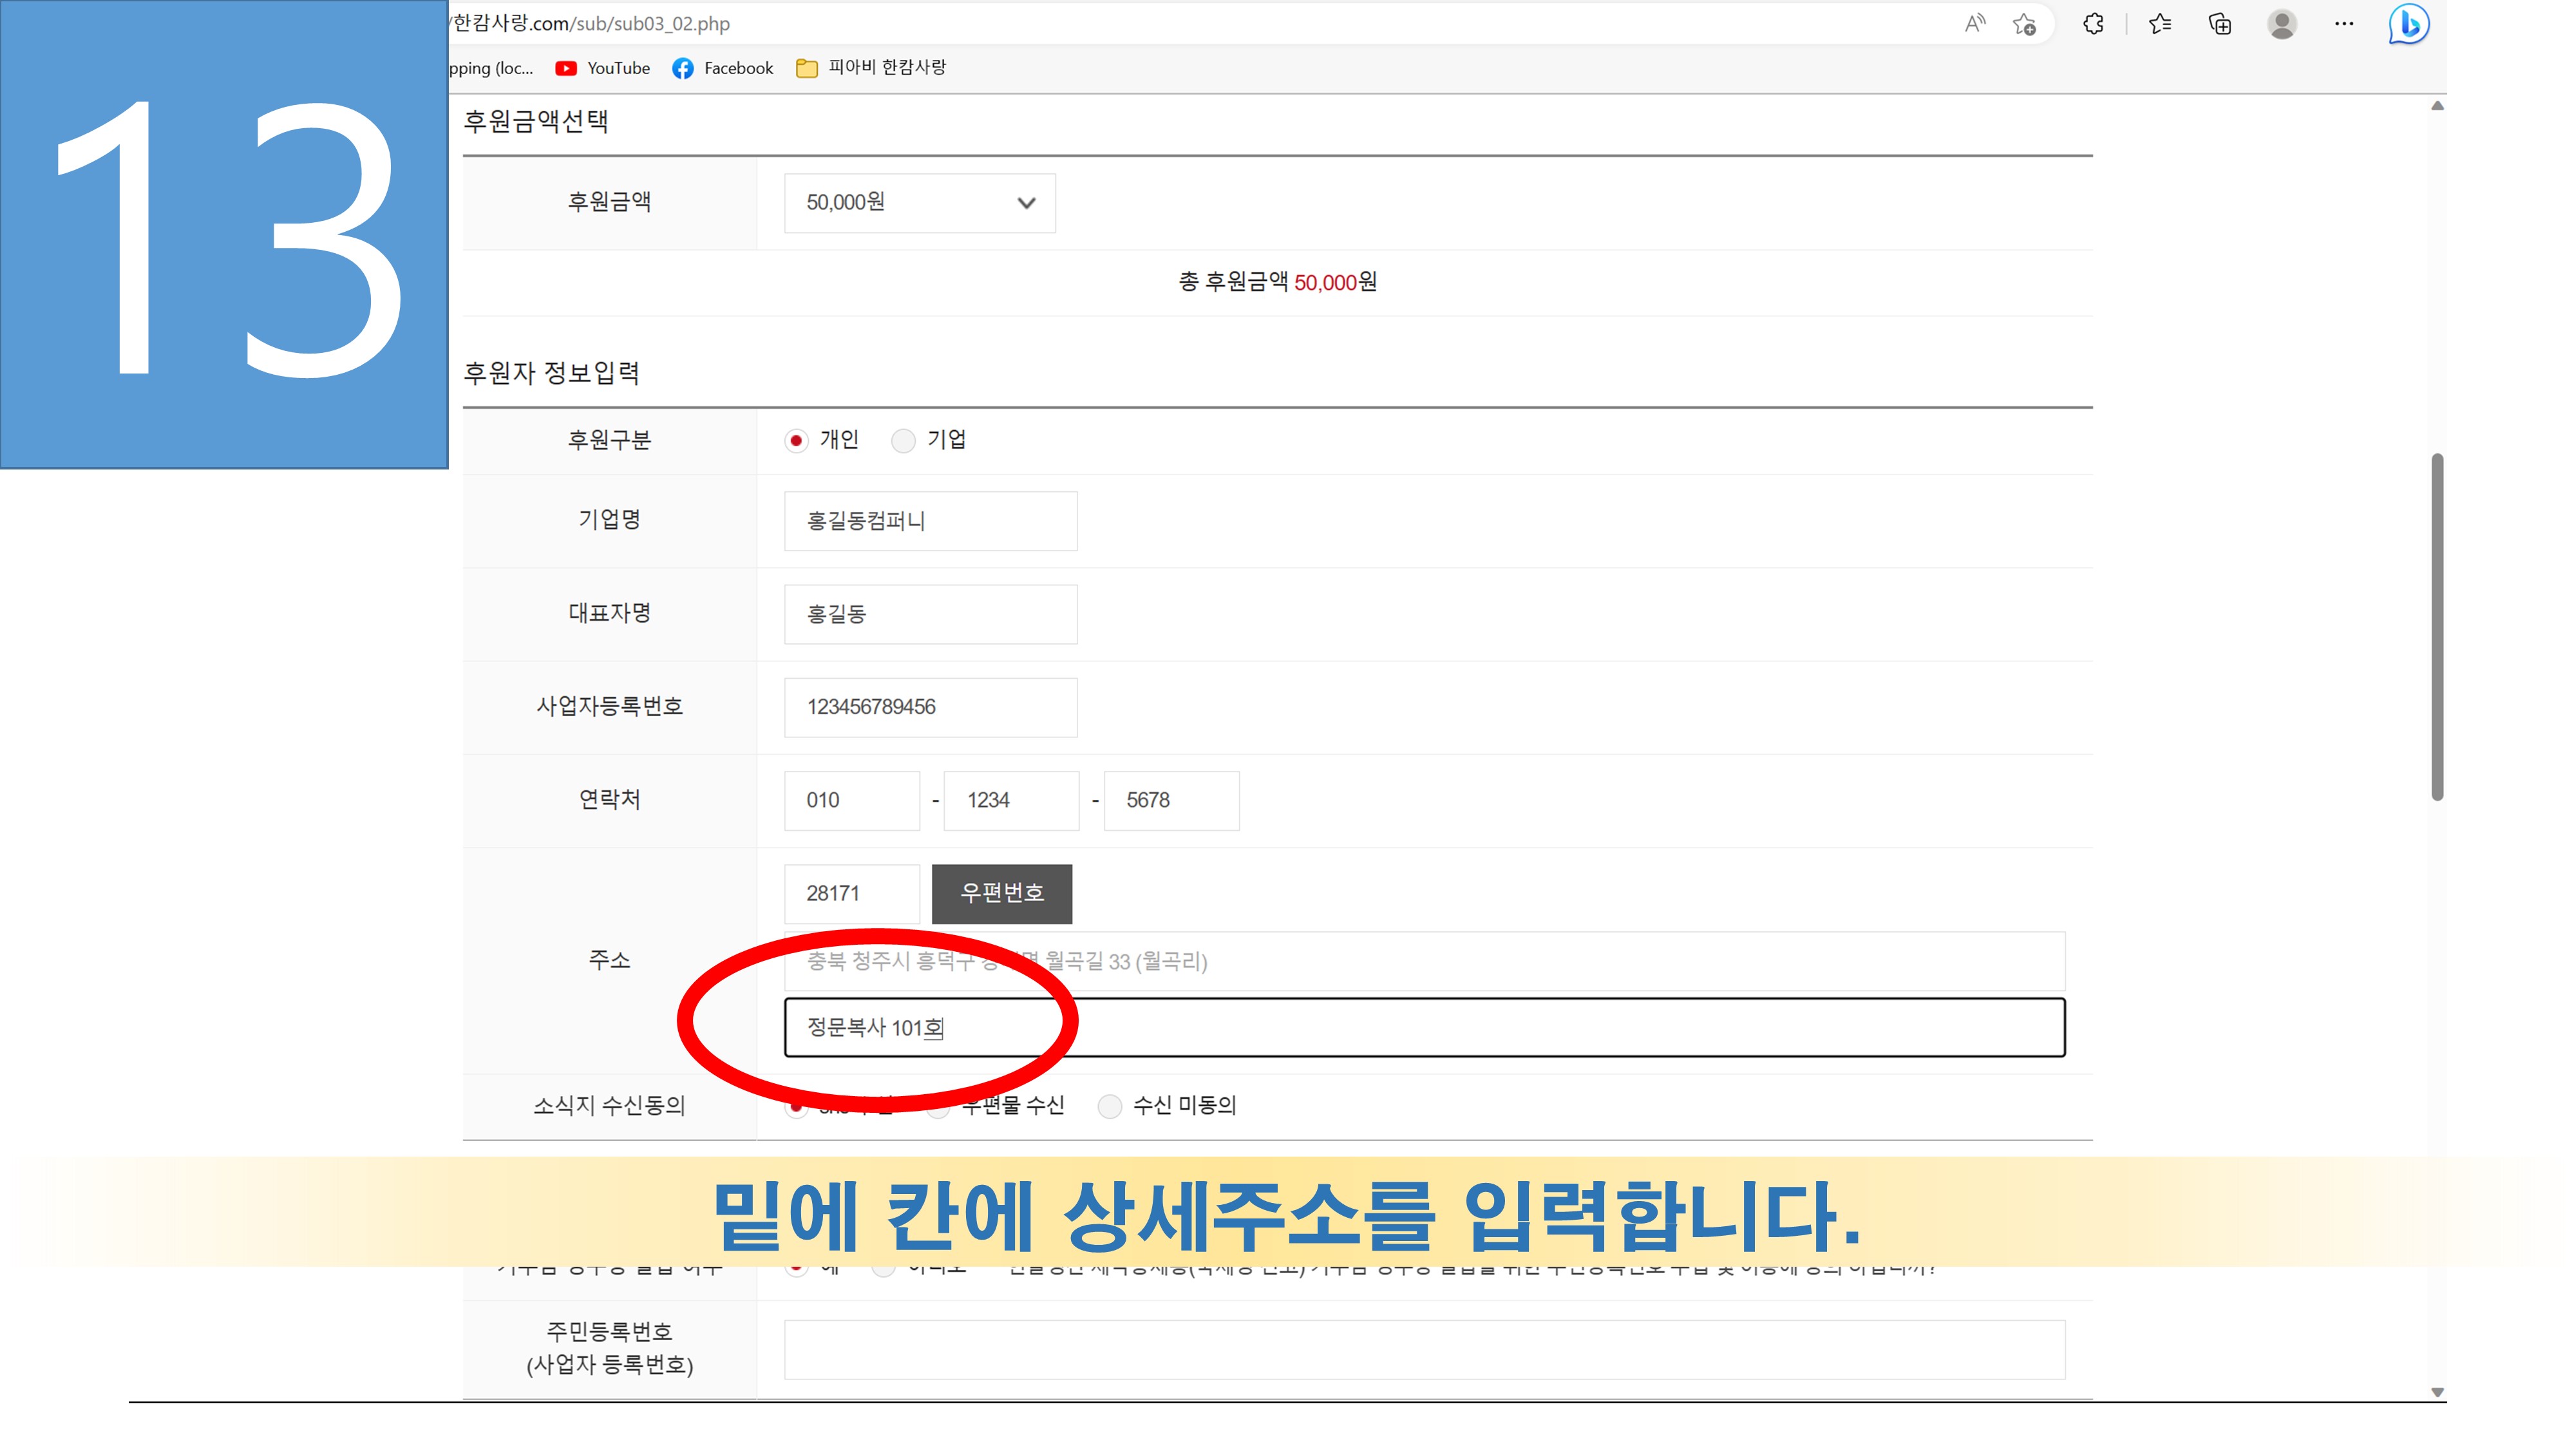
Task: Select the 기업 radio button
Action: coord(903,441)
